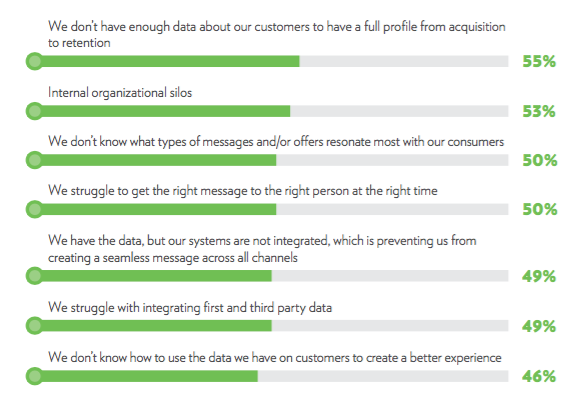Click the 46% percentage label
The height and width of the screenshot is (402, 583).
(x=539, y=376)
